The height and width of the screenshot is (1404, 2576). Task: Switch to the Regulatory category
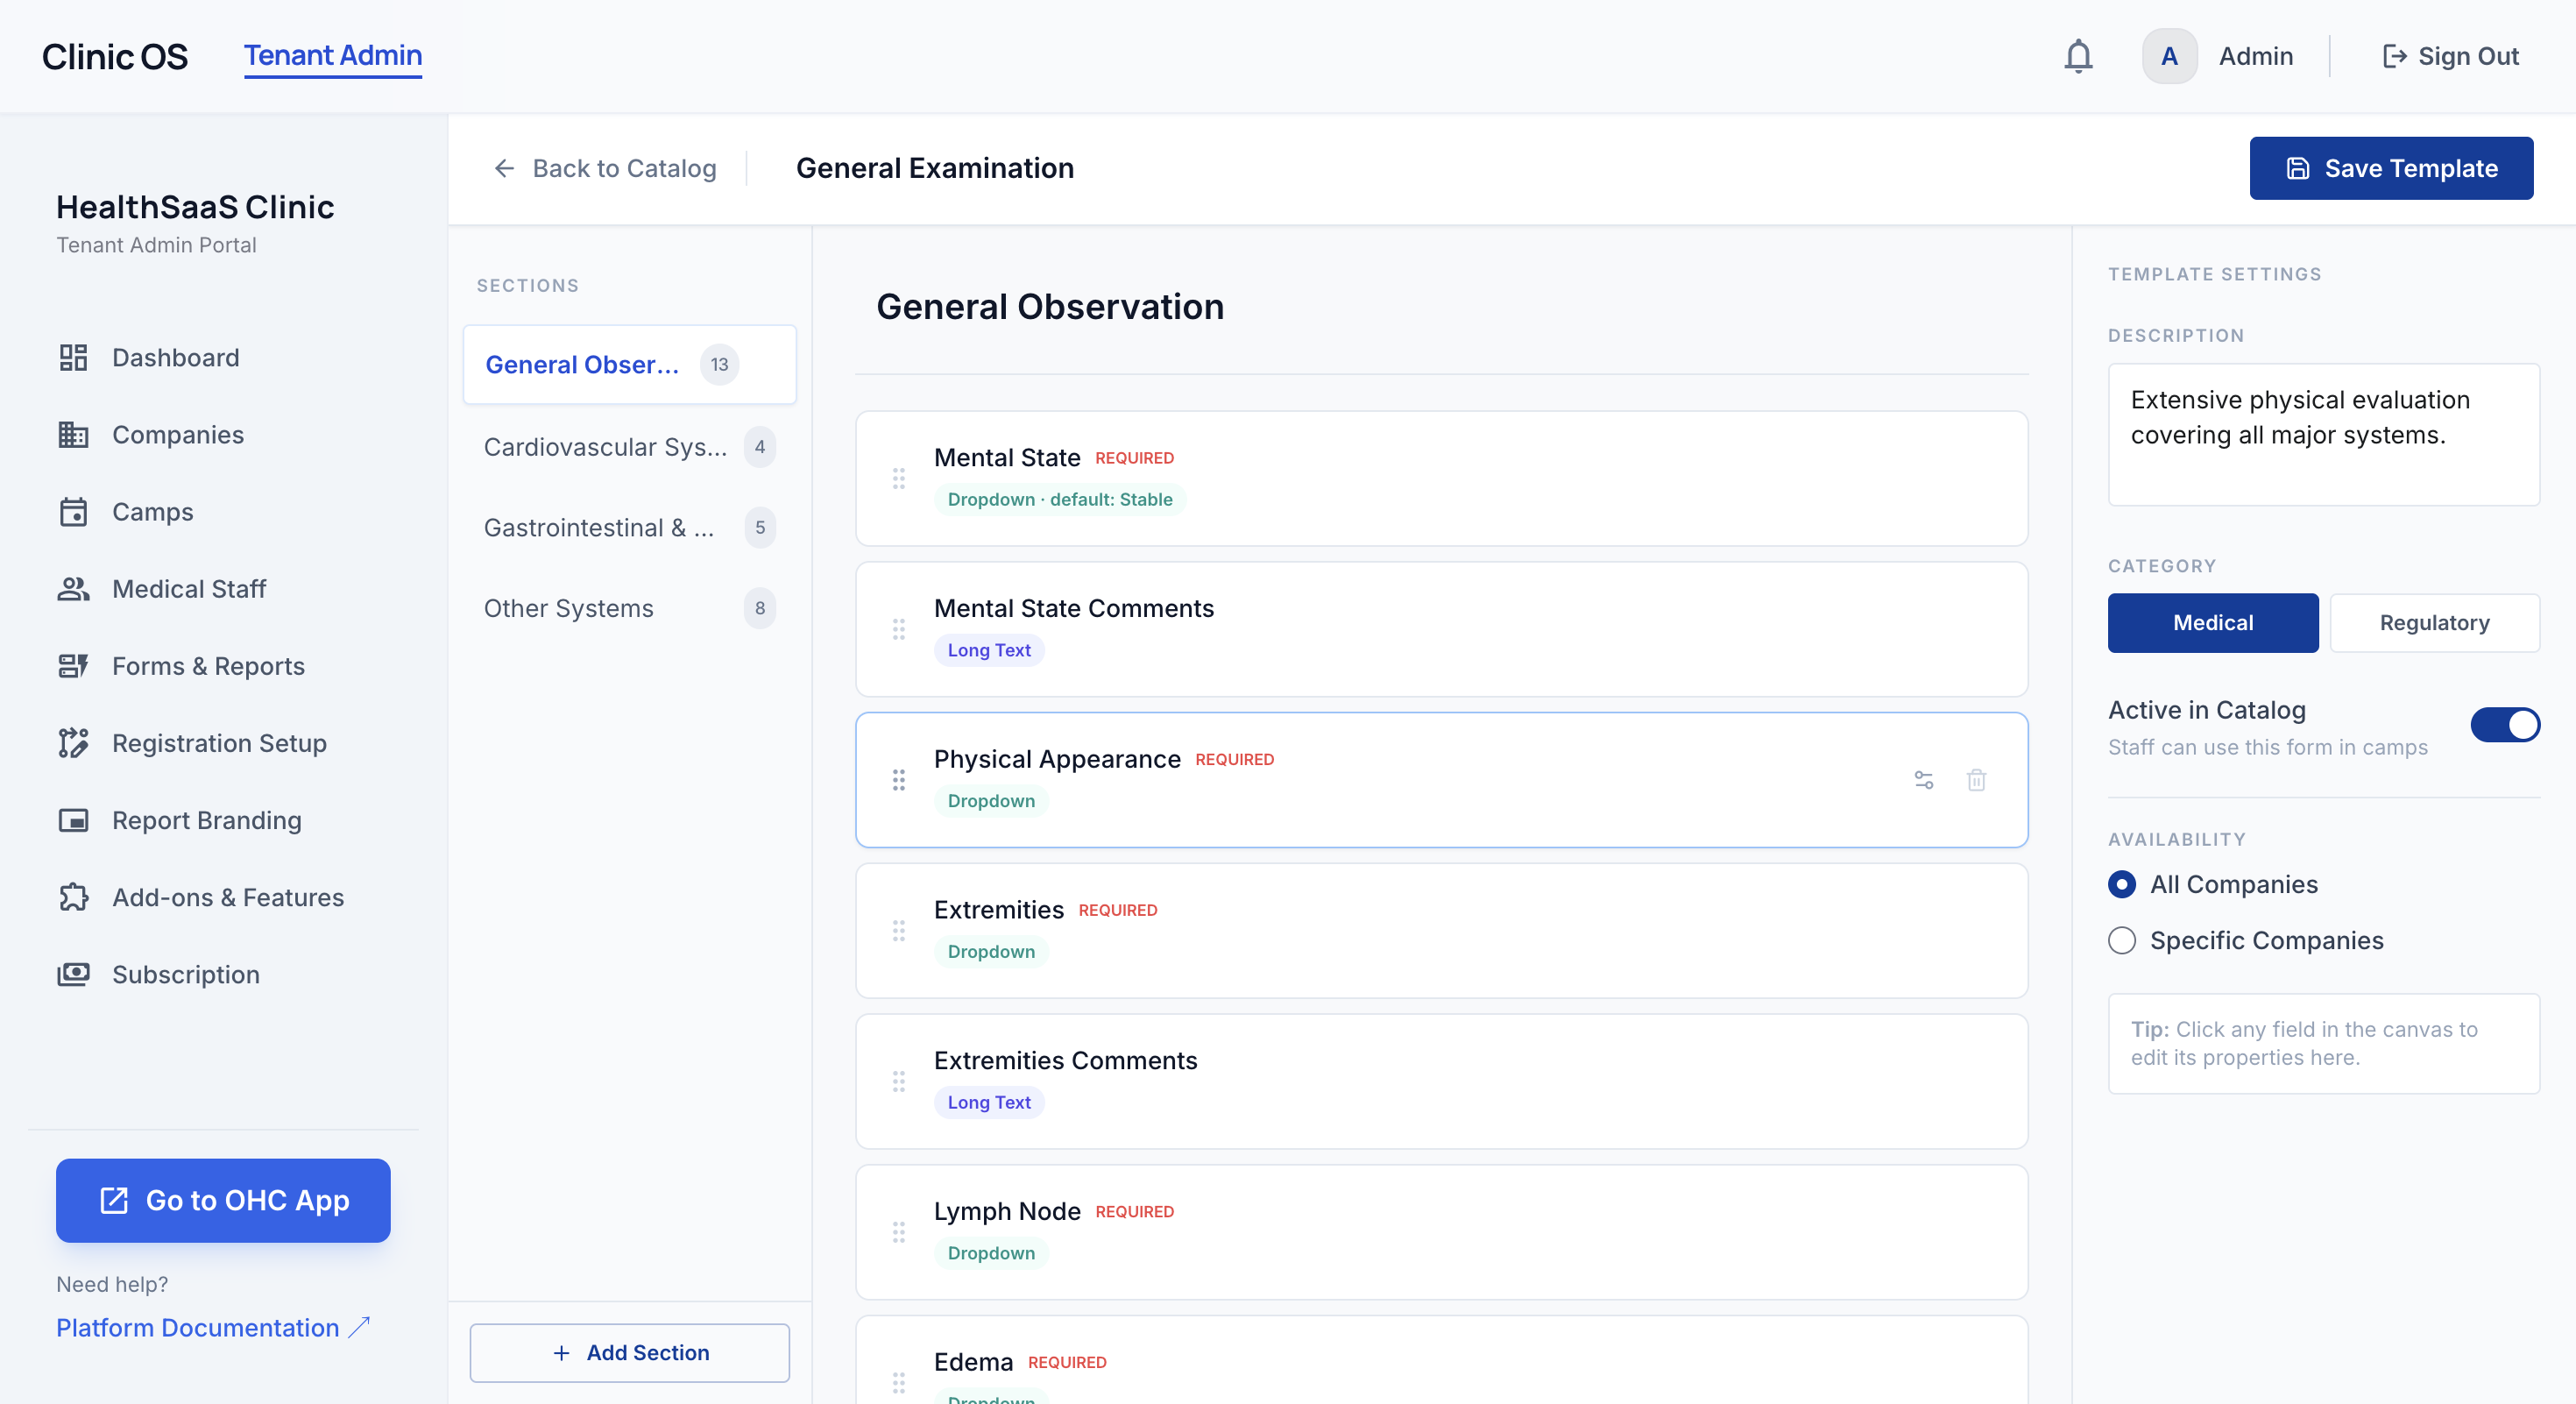[2435, 622]
